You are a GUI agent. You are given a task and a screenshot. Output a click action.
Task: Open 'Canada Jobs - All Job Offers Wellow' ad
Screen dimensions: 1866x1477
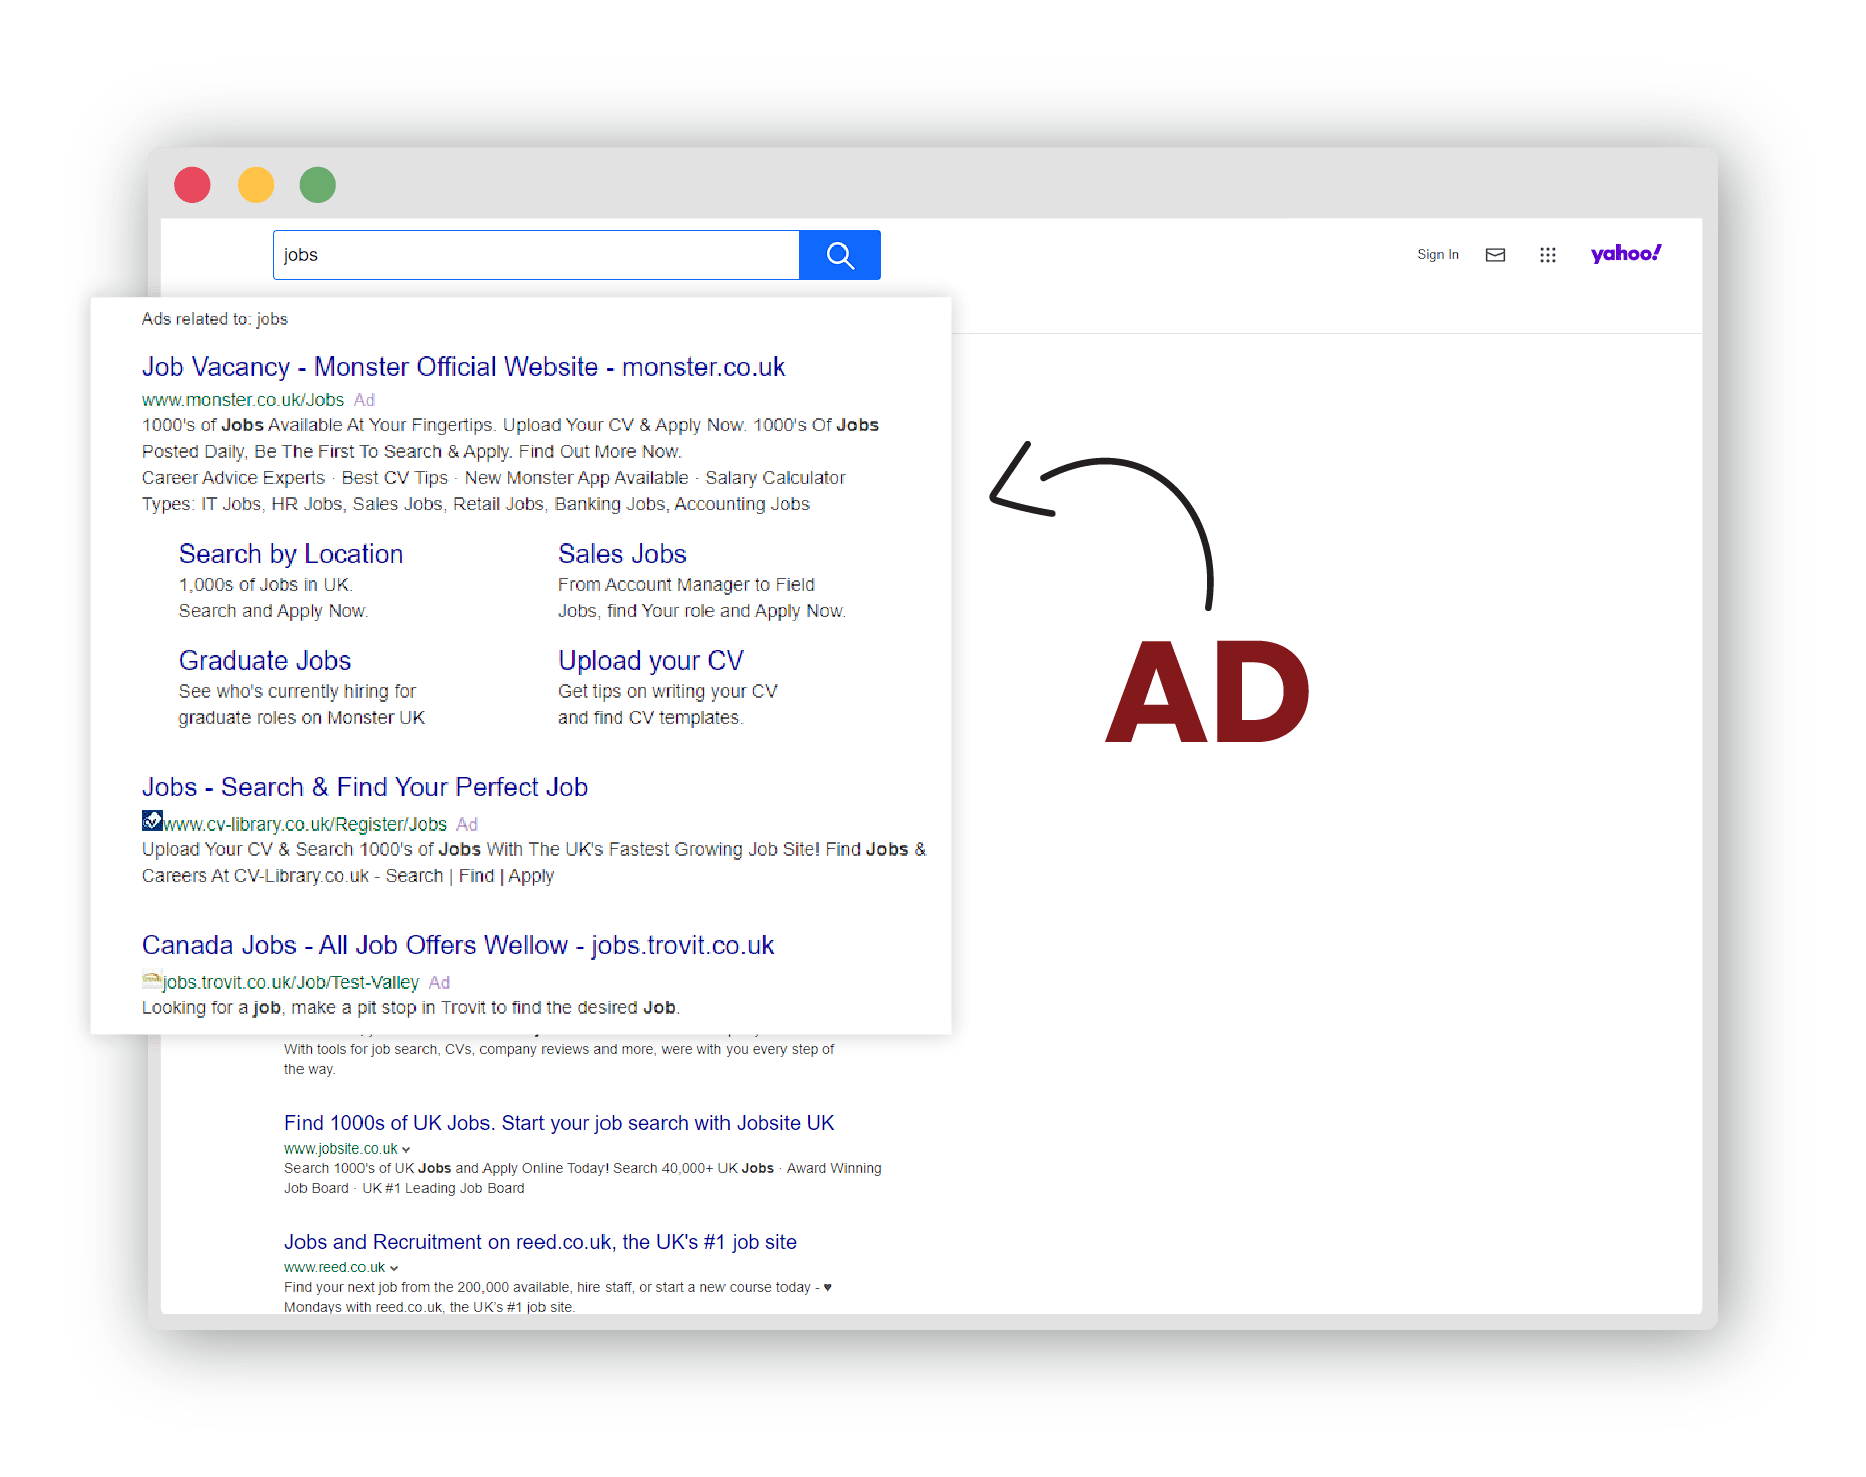pyautogui.click(x=458, y=945)
